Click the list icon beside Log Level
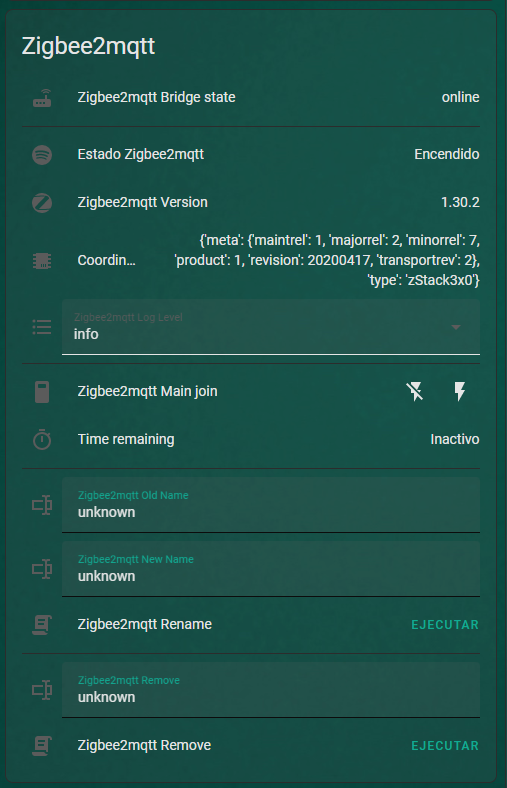 pyautogui.click(x=42, y=327)
